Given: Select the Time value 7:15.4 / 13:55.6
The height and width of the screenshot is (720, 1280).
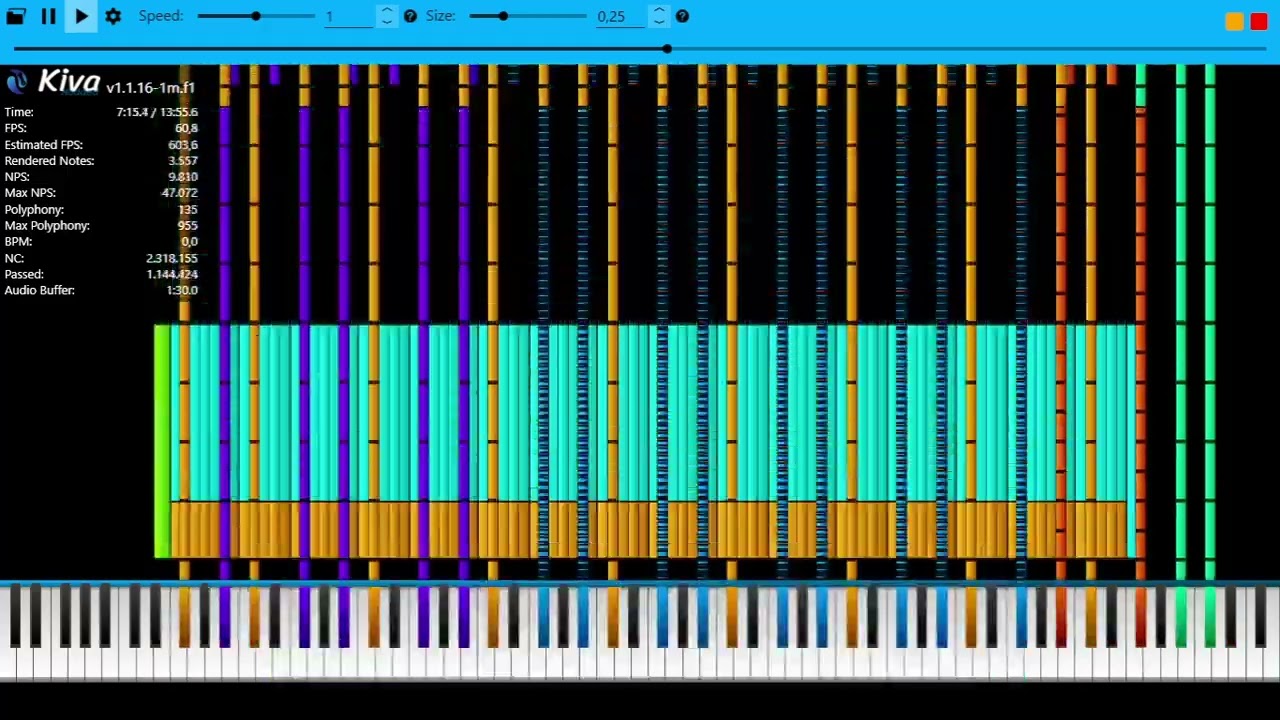Looking at the screenshot, I should [157, 112].
